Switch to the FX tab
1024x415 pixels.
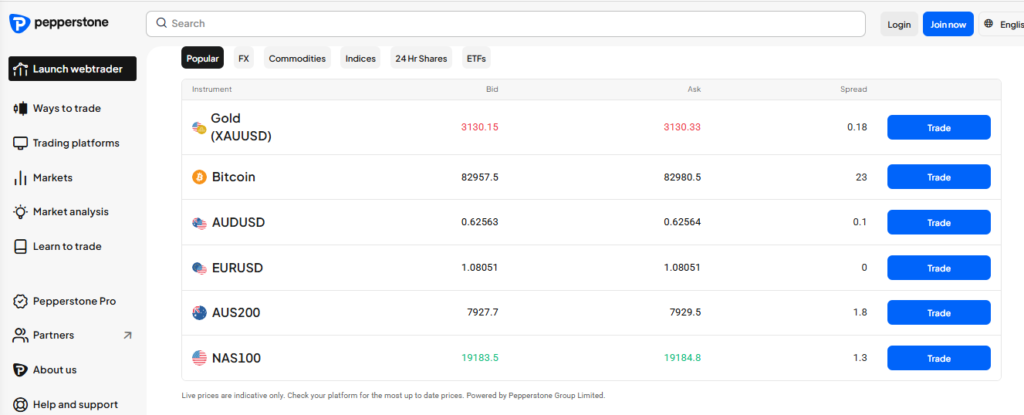pyautogui.click(x=243, y=59)
